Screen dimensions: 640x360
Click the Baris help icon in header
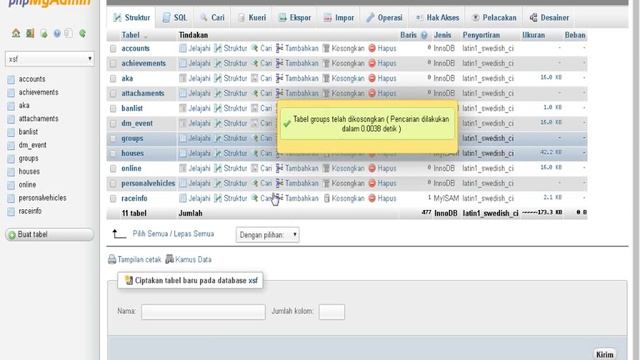coord(424,36)
